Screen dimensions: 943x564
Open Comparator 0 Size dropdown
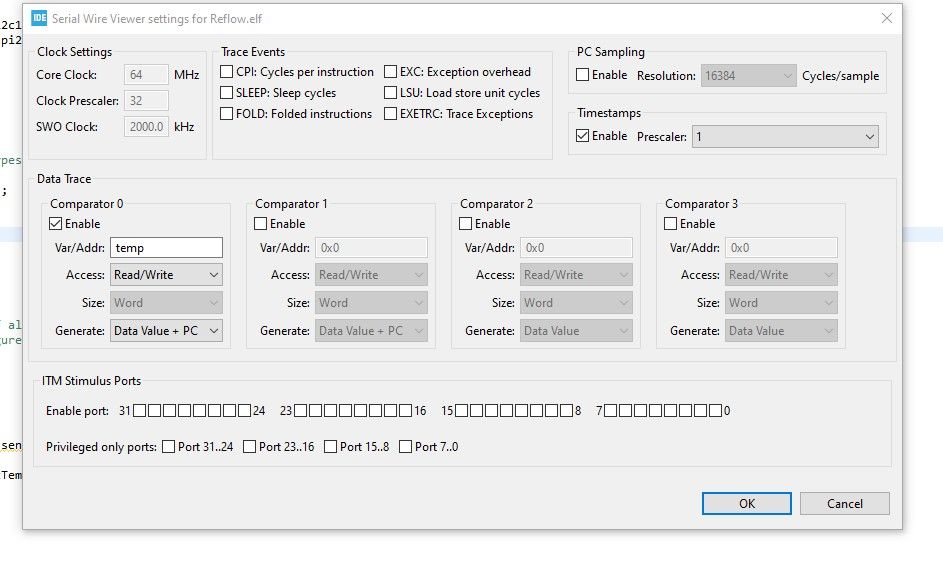tap(167, 302)
